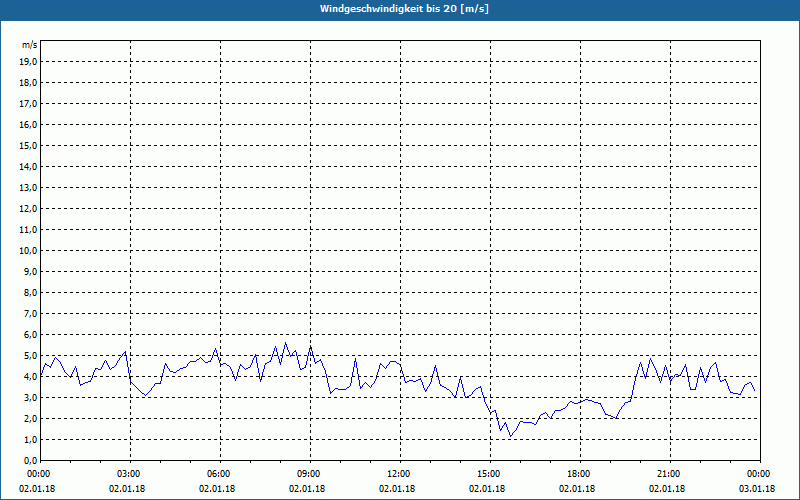
Task: Select the 9,0 y-axis value
Action: click(x=30, y=271)
